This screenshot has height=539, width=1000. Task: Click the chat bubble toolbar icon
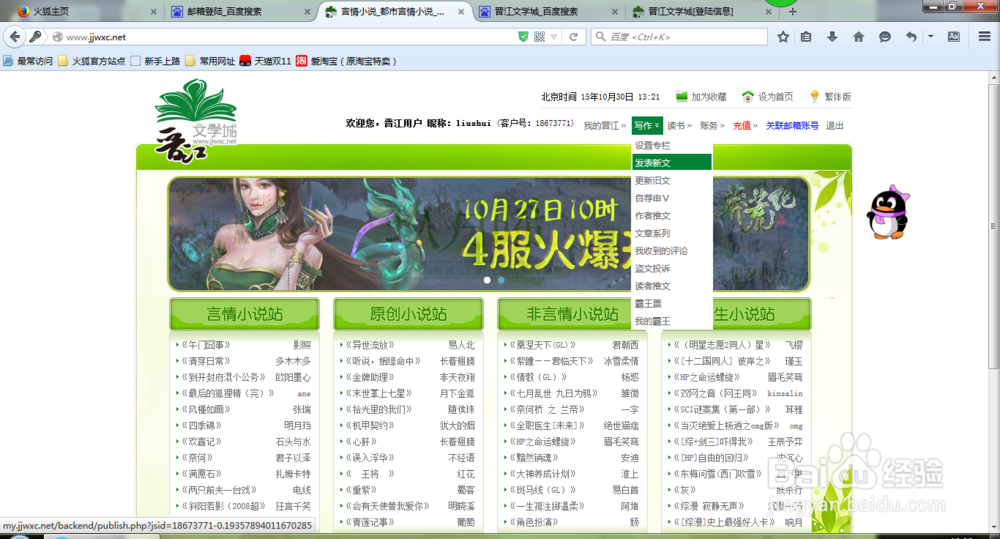[x=885, y=37]
